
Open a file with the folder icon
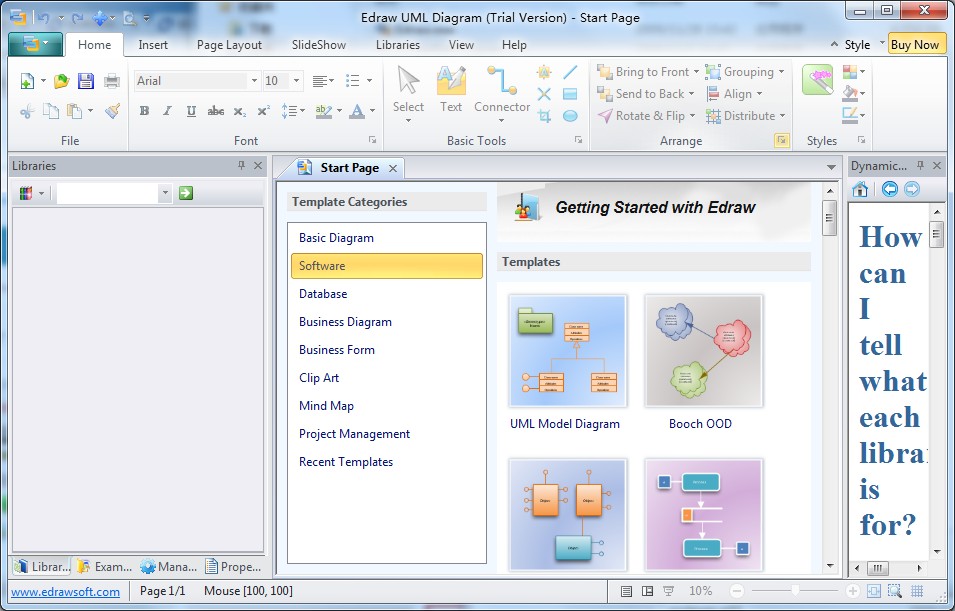(61, 81)
